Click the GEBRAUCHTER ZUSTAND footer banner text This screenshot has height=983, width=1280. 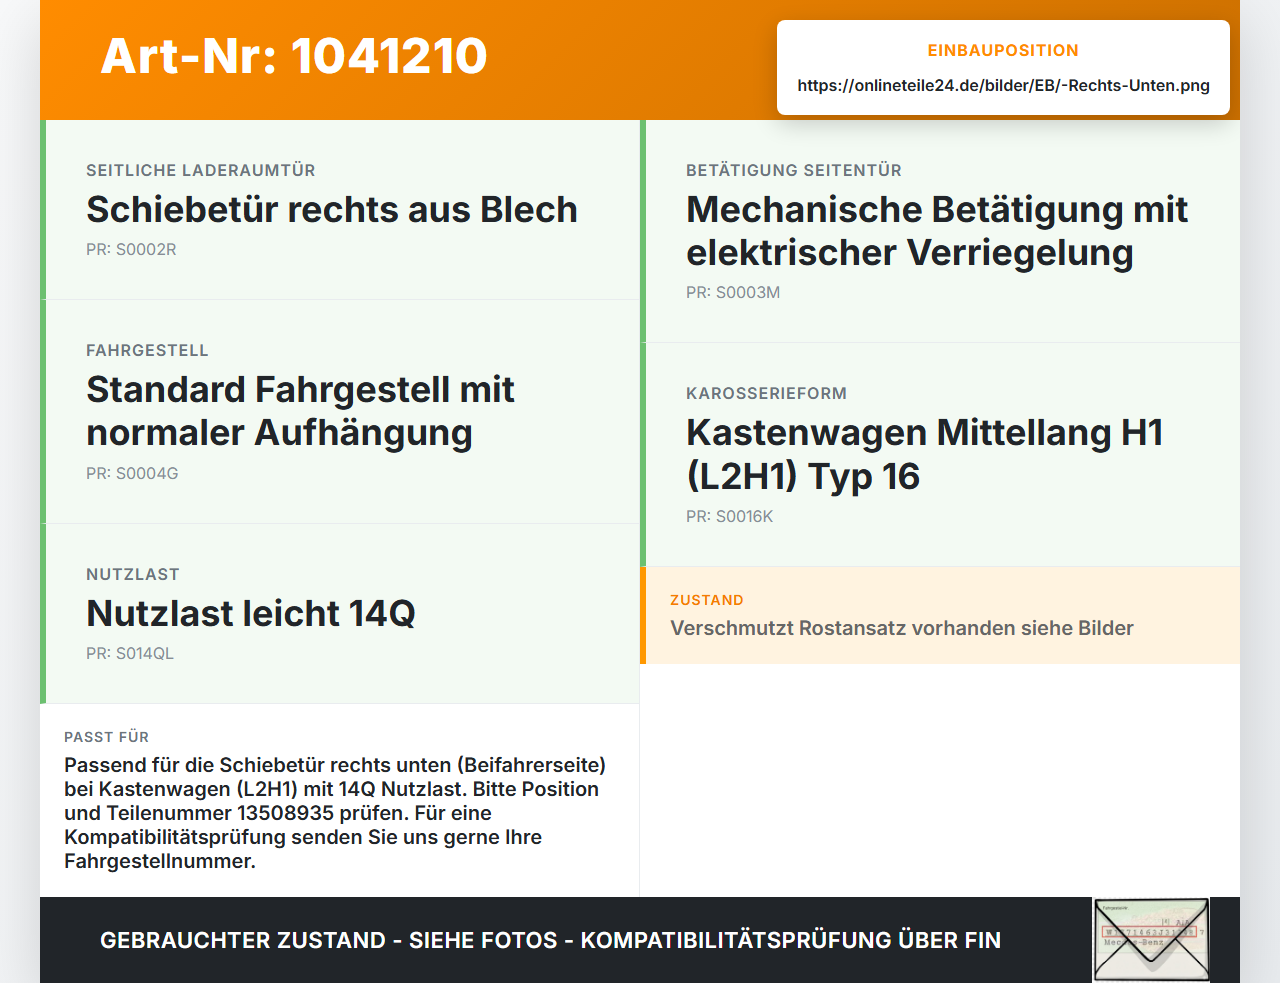(550, 940)
